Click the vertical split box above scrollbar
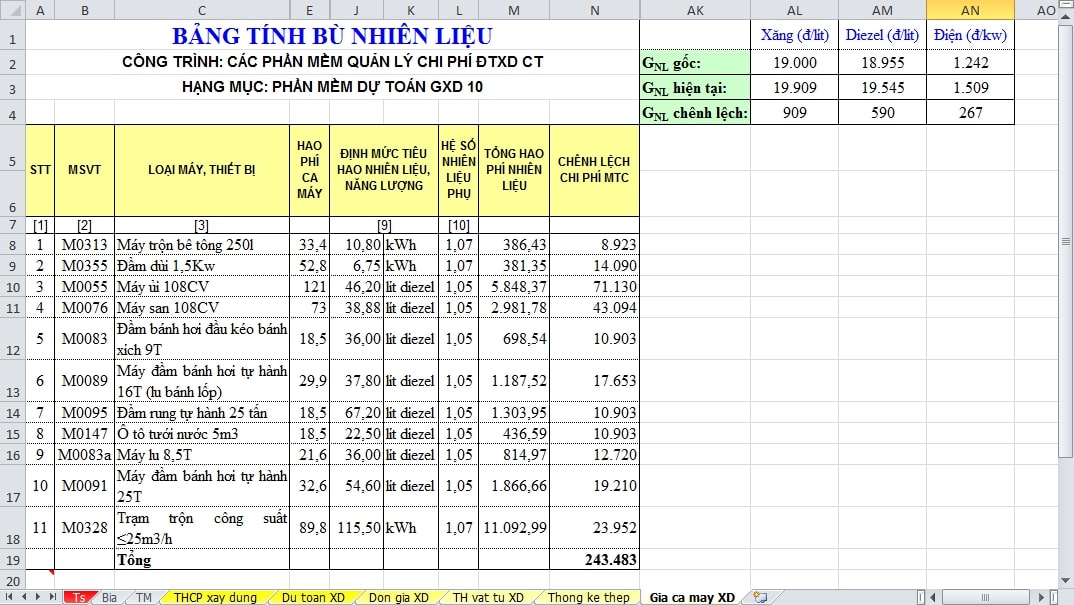The height and width of the screenshot is (605, 1074). [1065, 5]
